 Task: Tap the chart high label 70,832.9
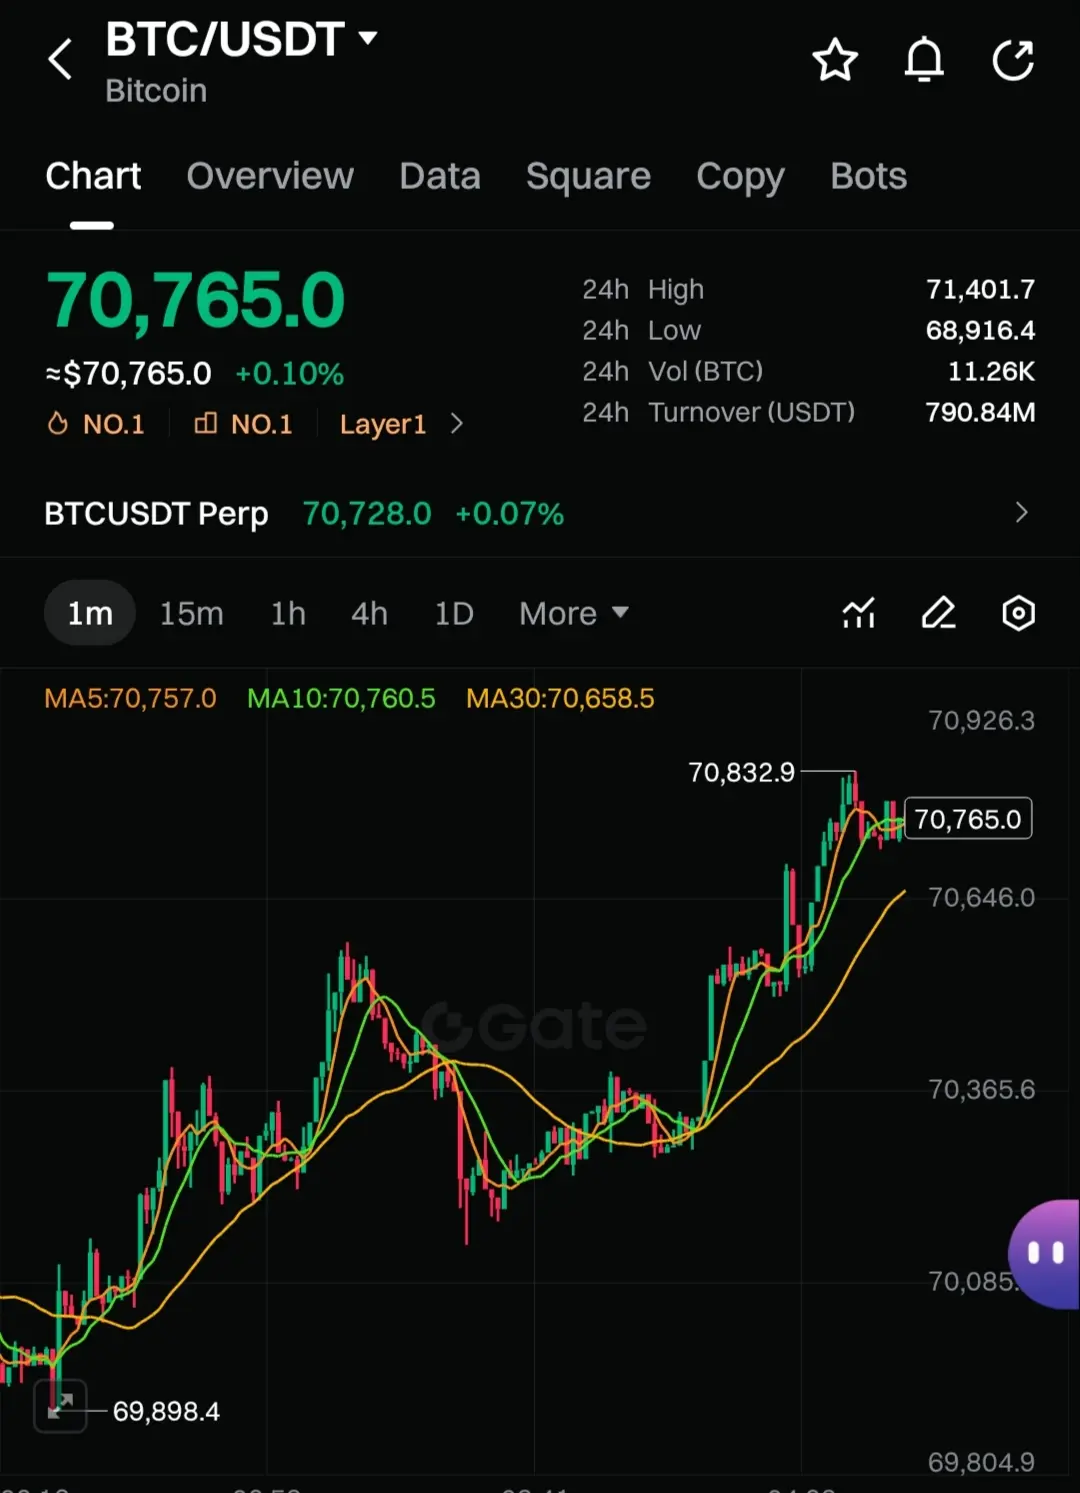click(741, 772)
